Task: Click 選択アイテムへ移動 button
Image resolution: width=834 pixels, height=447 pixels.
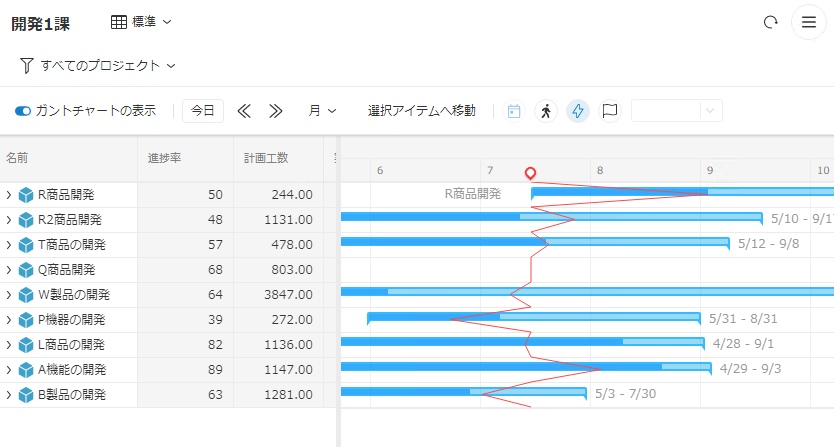Action: point(421,111)
